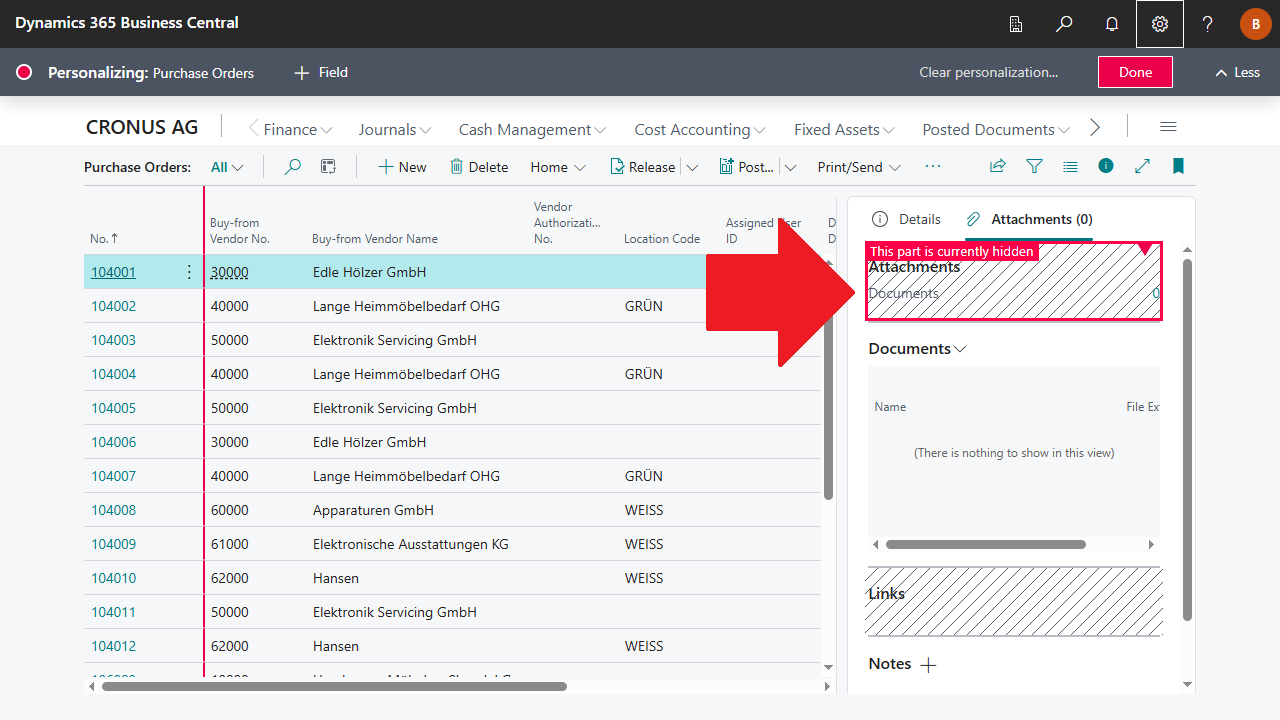Open the Settings gear menu
Image resolution: width=1280 pixels, height=720 pixels.
click(x=1160, y=24)
